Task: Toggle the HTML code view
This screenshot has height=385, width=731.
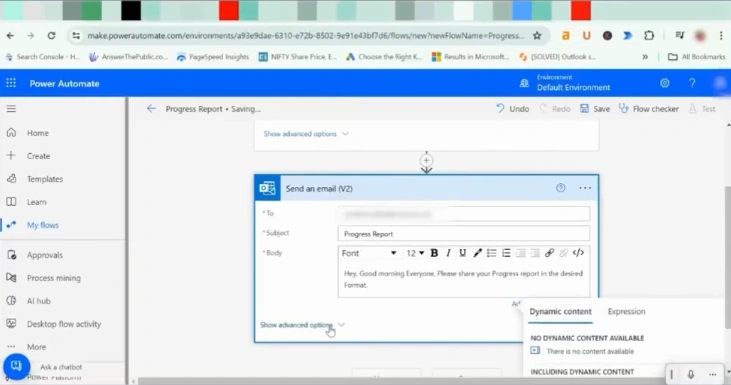Action: point(578,253)
